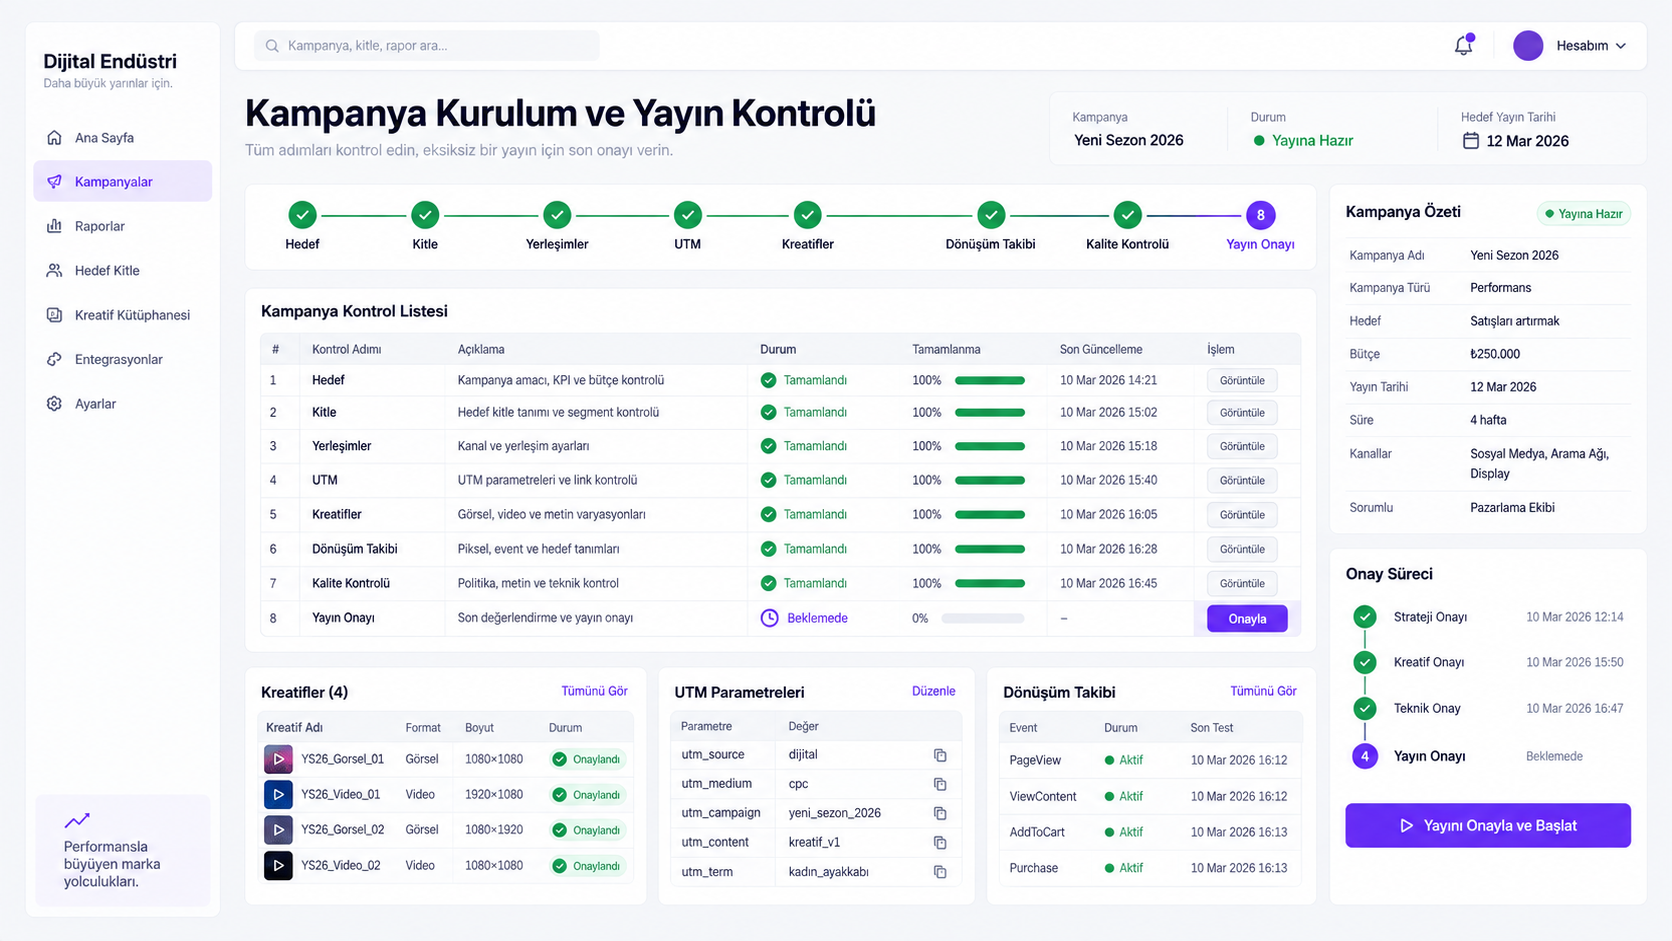Click the clock icon beside Beklemede

point(769,618)
